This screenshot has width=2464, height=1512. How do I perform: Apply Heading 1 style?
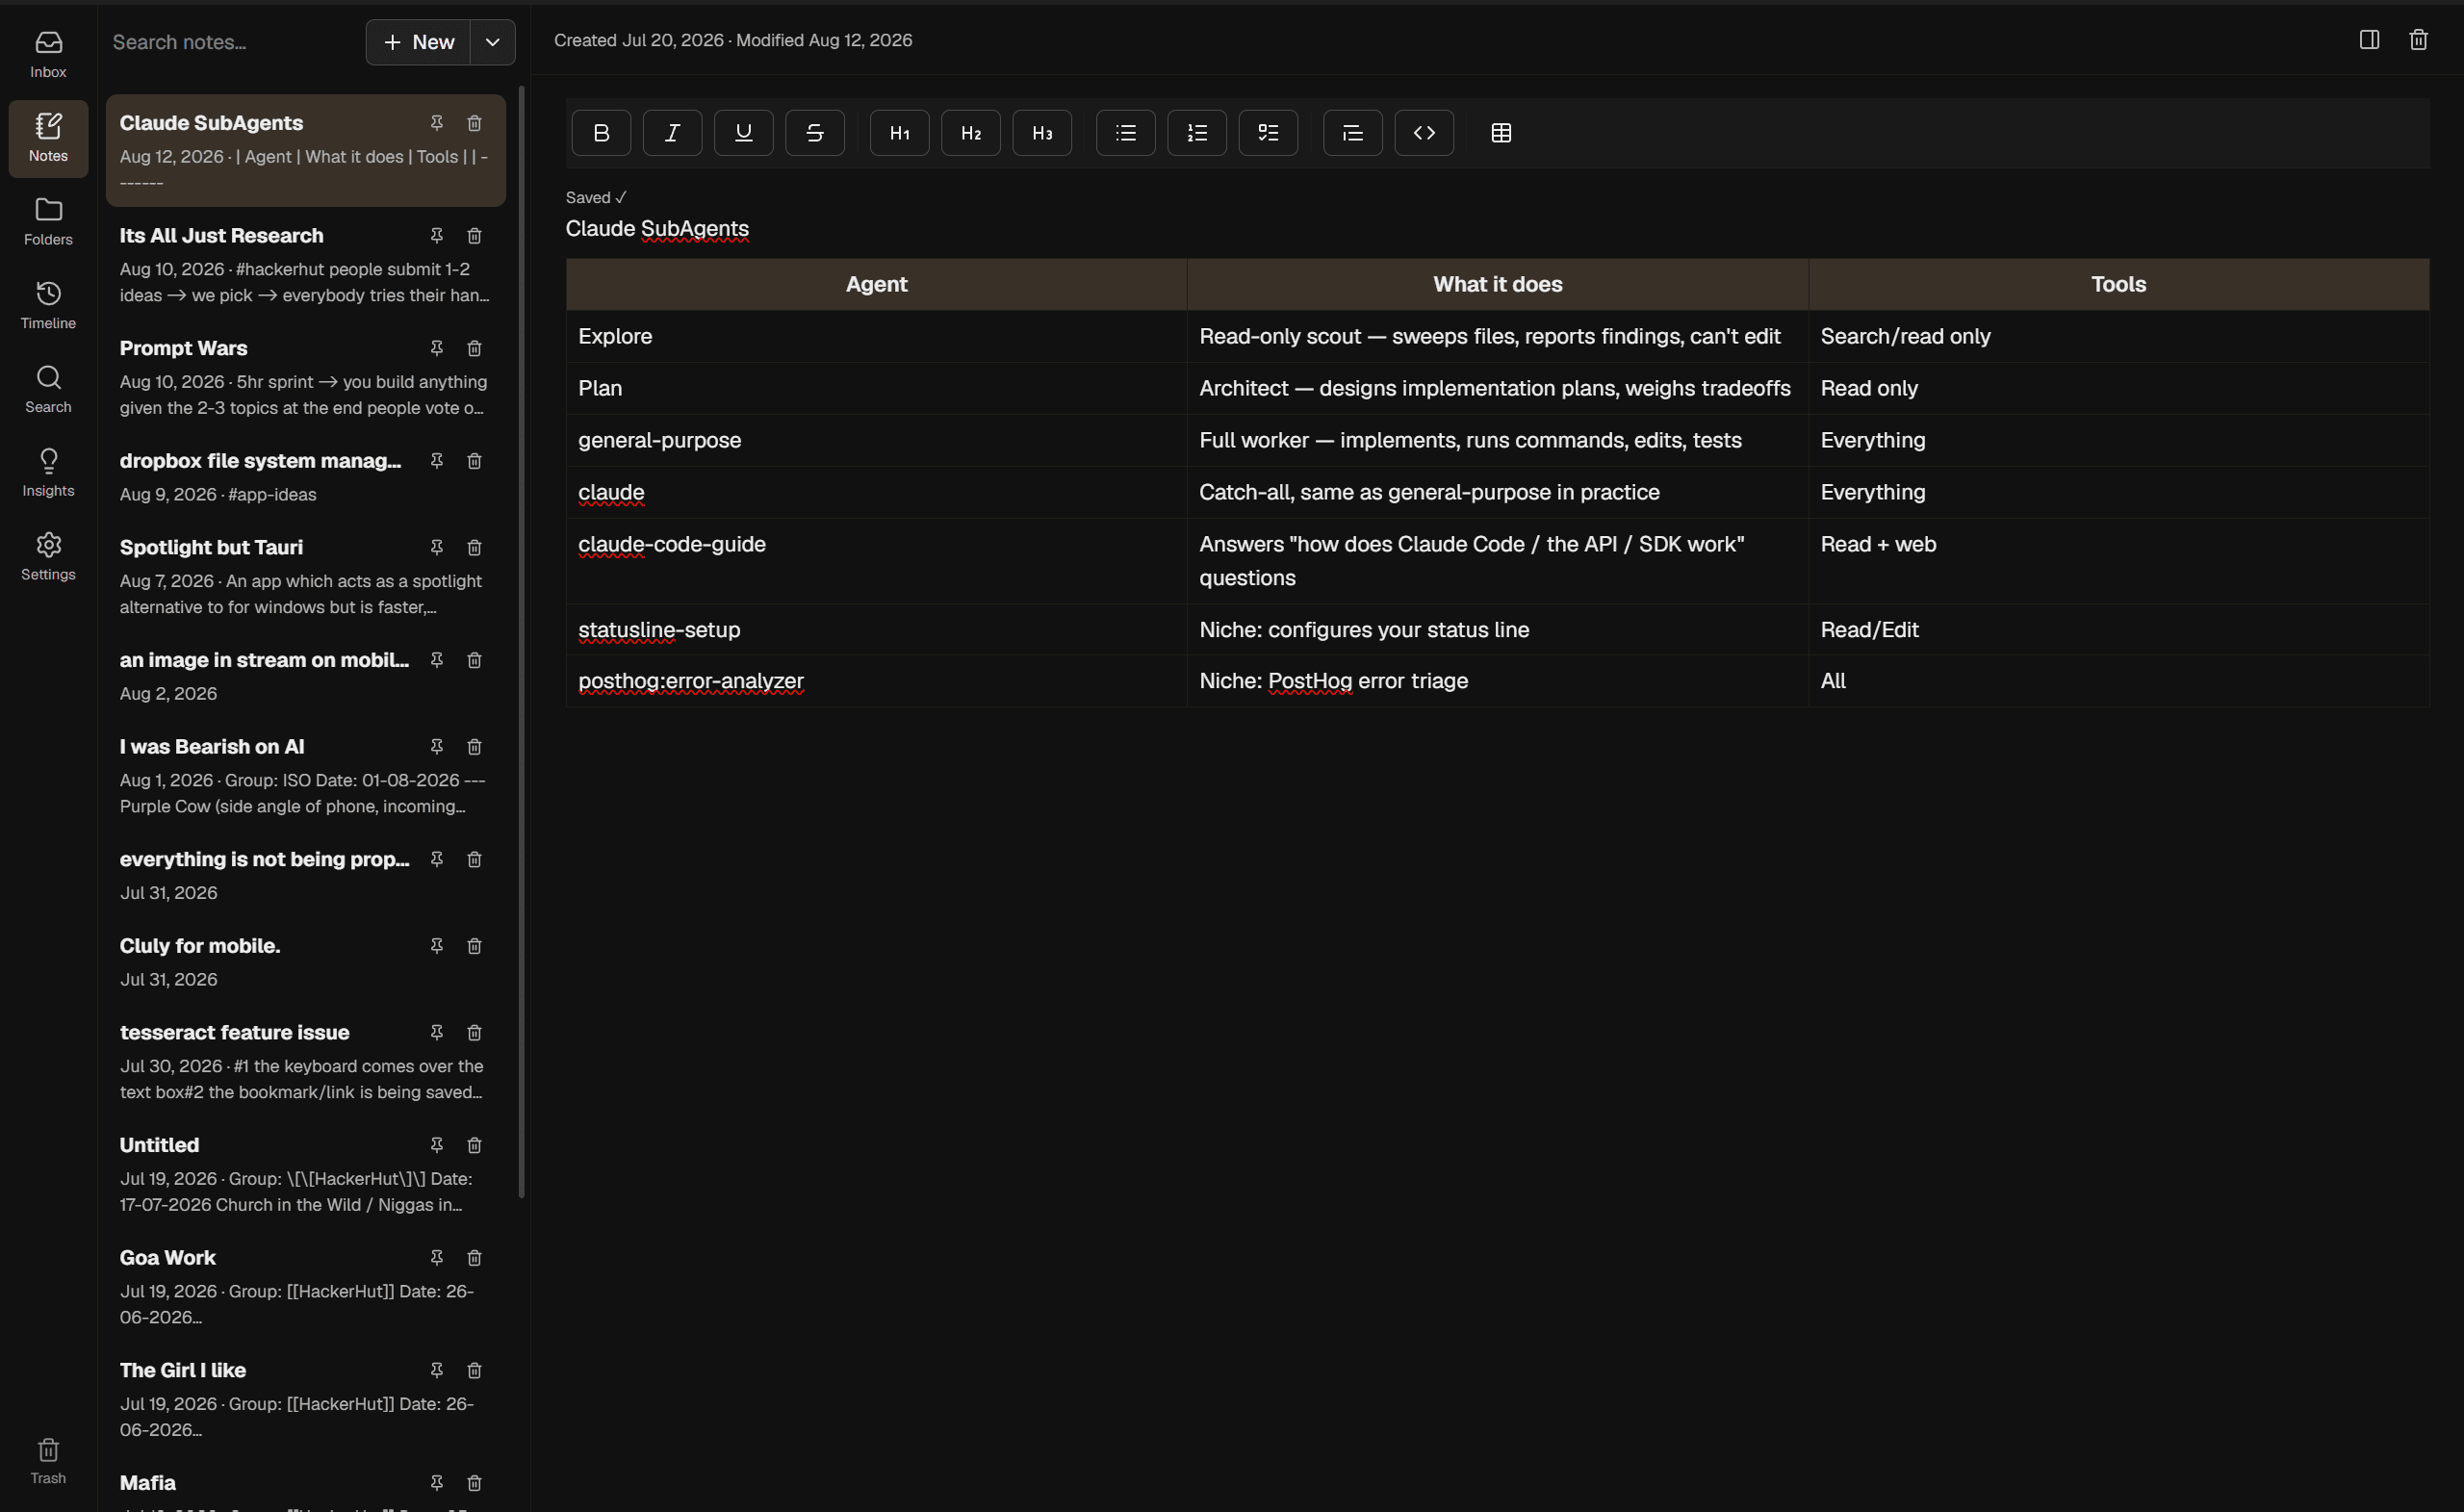(899, 133)
